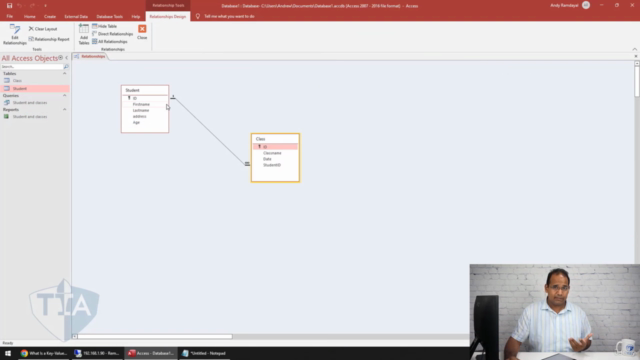
Task: Select the relationship line between Student and Class
Action: [210, 131]
